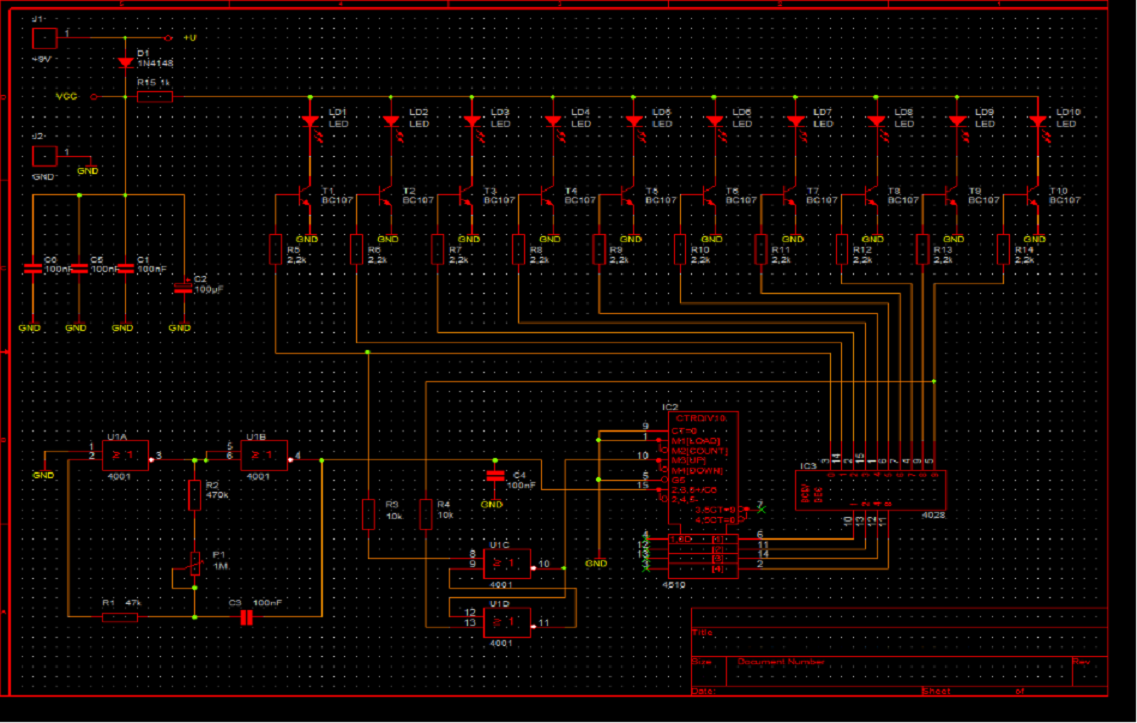This screenshot has width=1137, height=723.
Task: Click the U1B 4001 gate symbol
Action: [264, 456]
